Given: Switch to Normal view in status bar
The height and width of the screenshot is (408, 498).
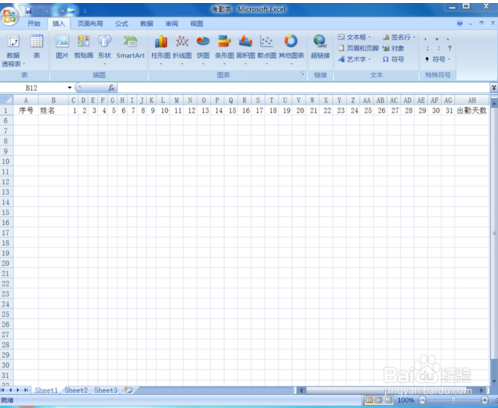Looking at the screenshot, I should click(x=369, y=400).
